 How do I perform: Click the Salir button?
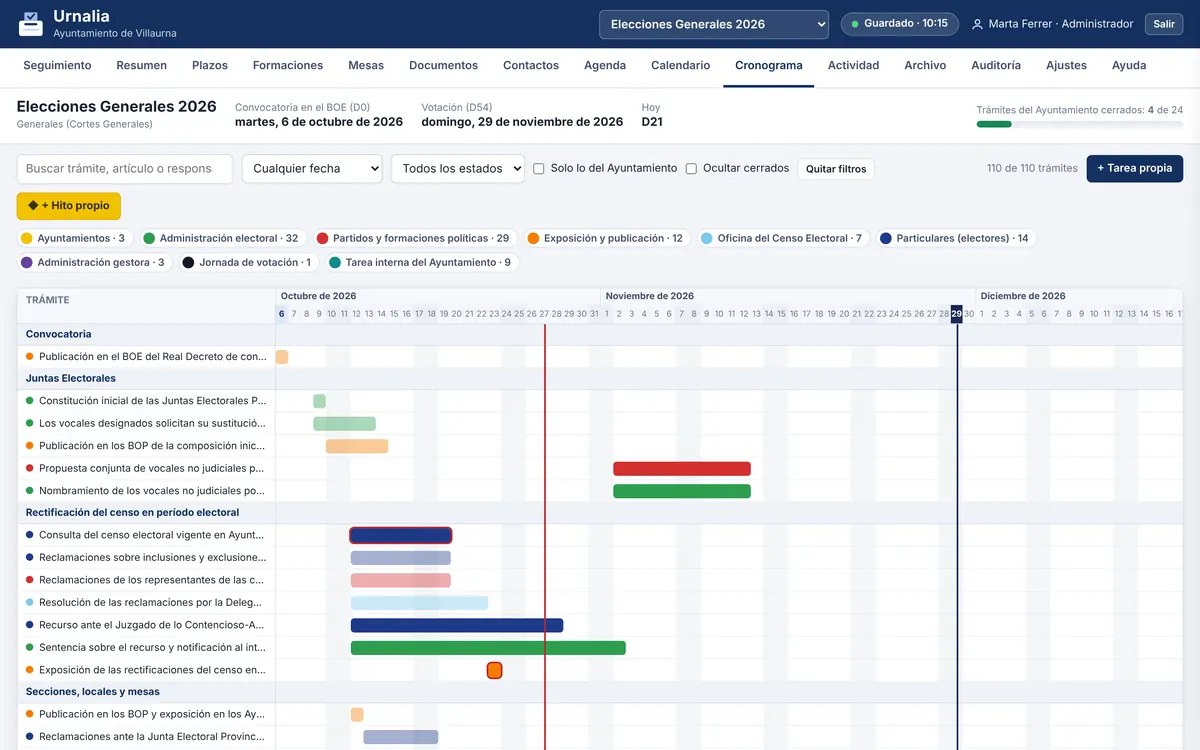[1164, 24]
